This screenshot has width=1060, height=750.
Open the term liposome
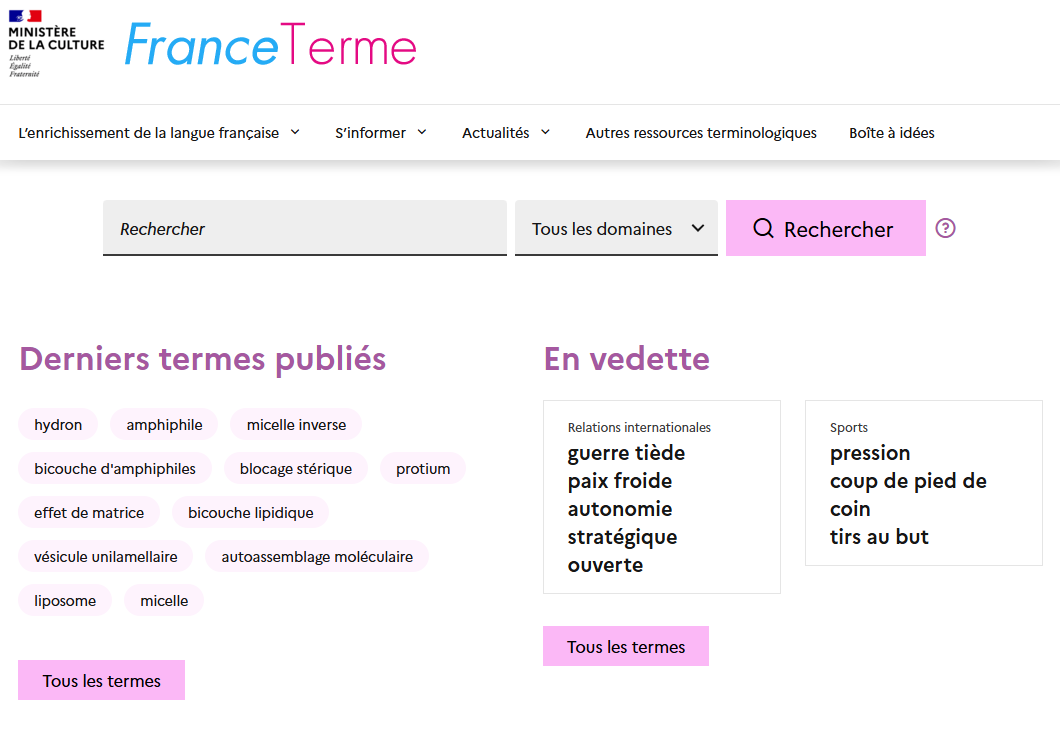click(x=65, y=601)
